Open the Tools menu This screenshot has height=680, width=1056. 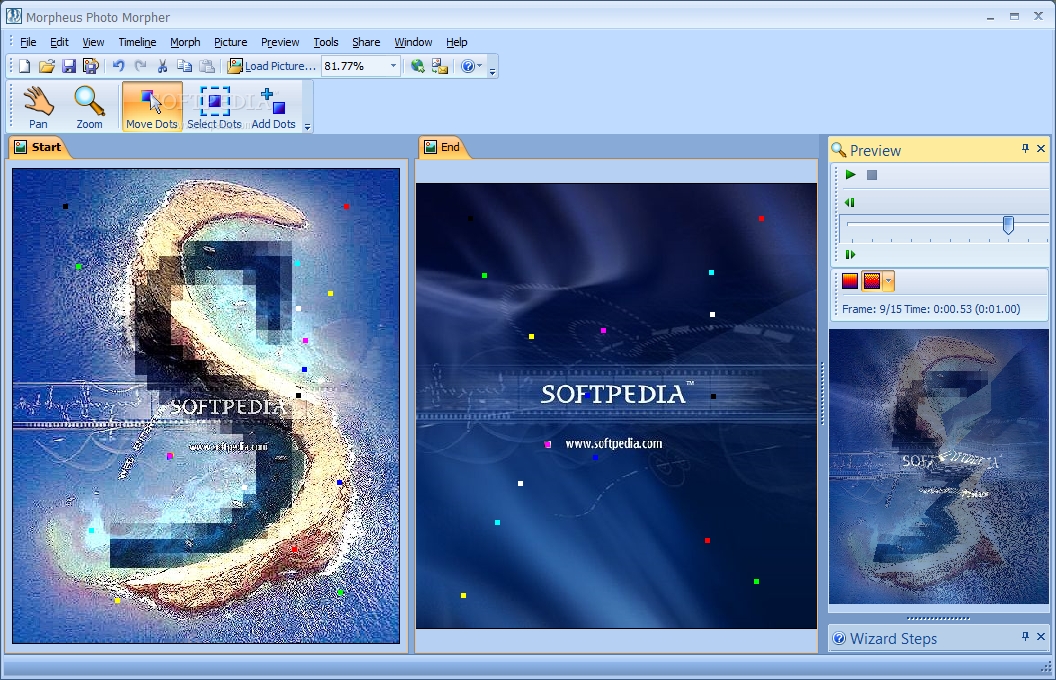click(x=326, y=42)
